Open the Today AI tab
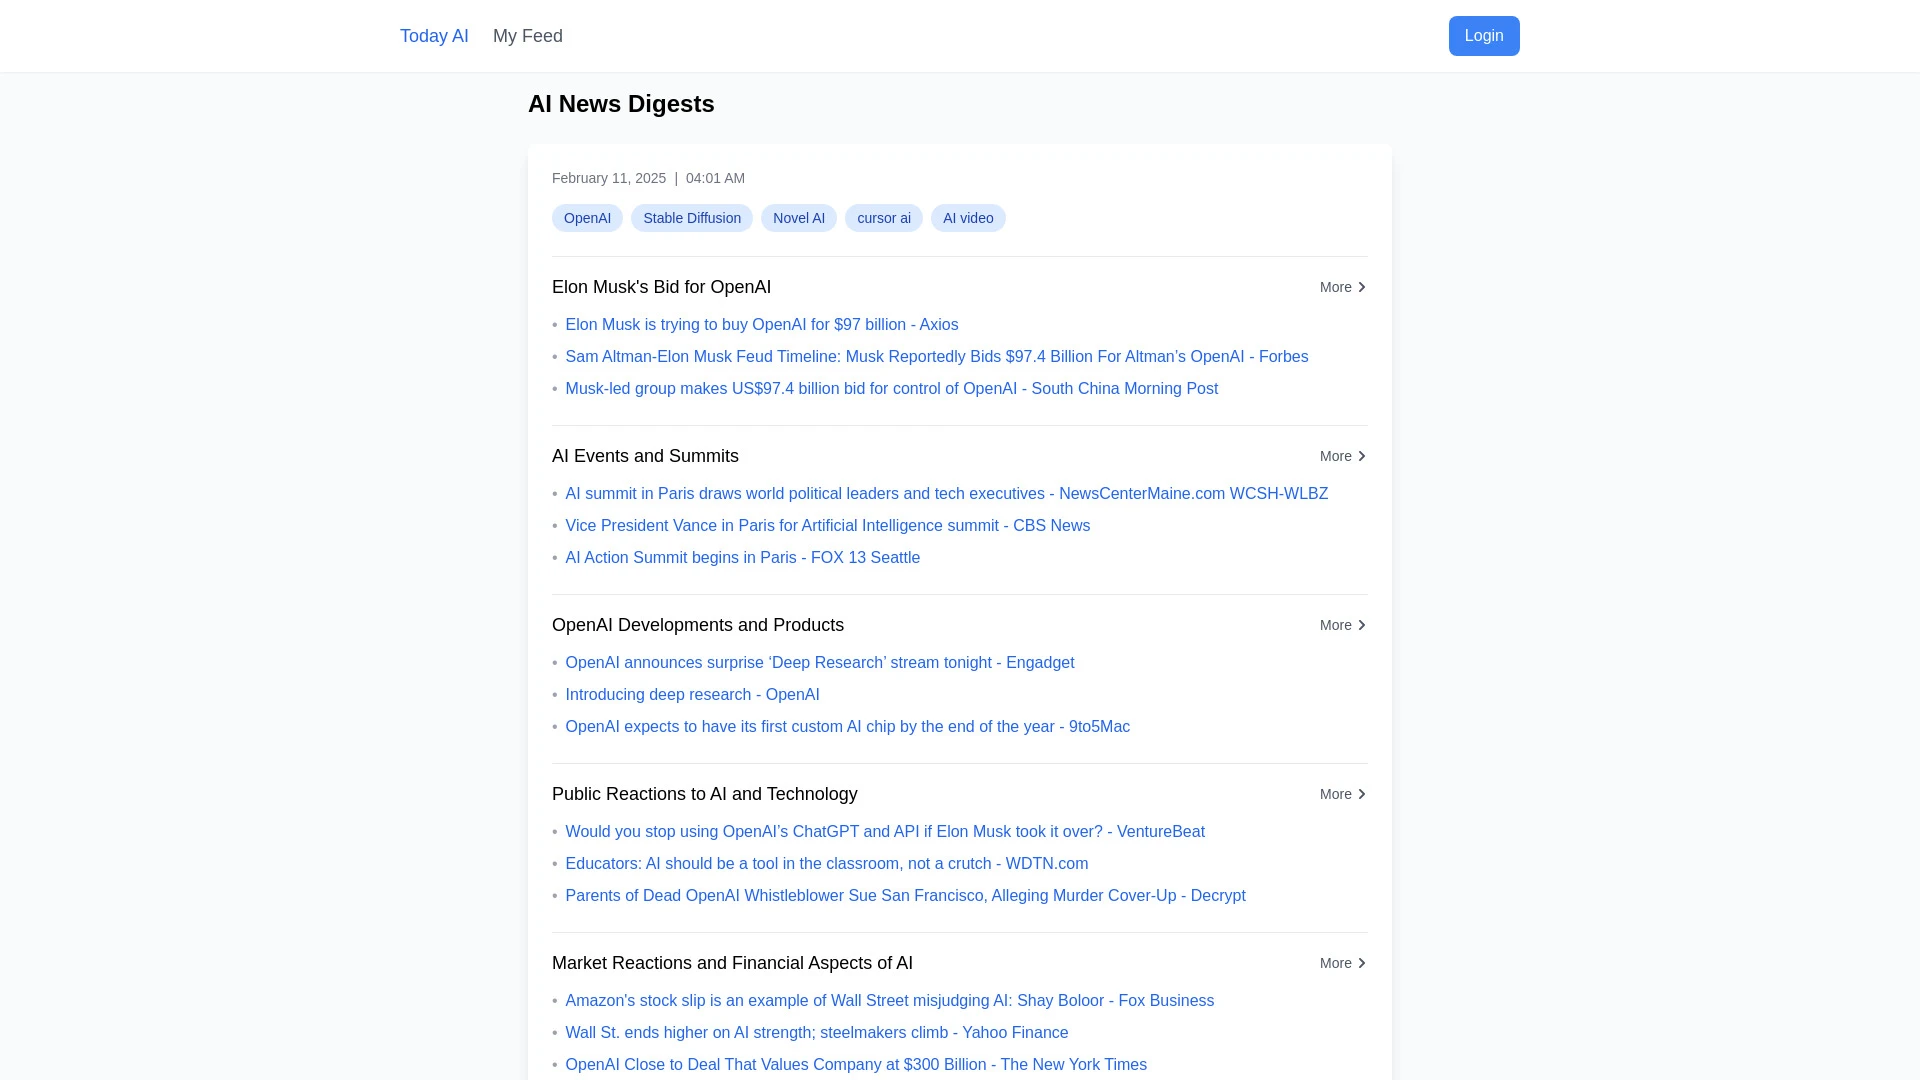 coord(434,36)
